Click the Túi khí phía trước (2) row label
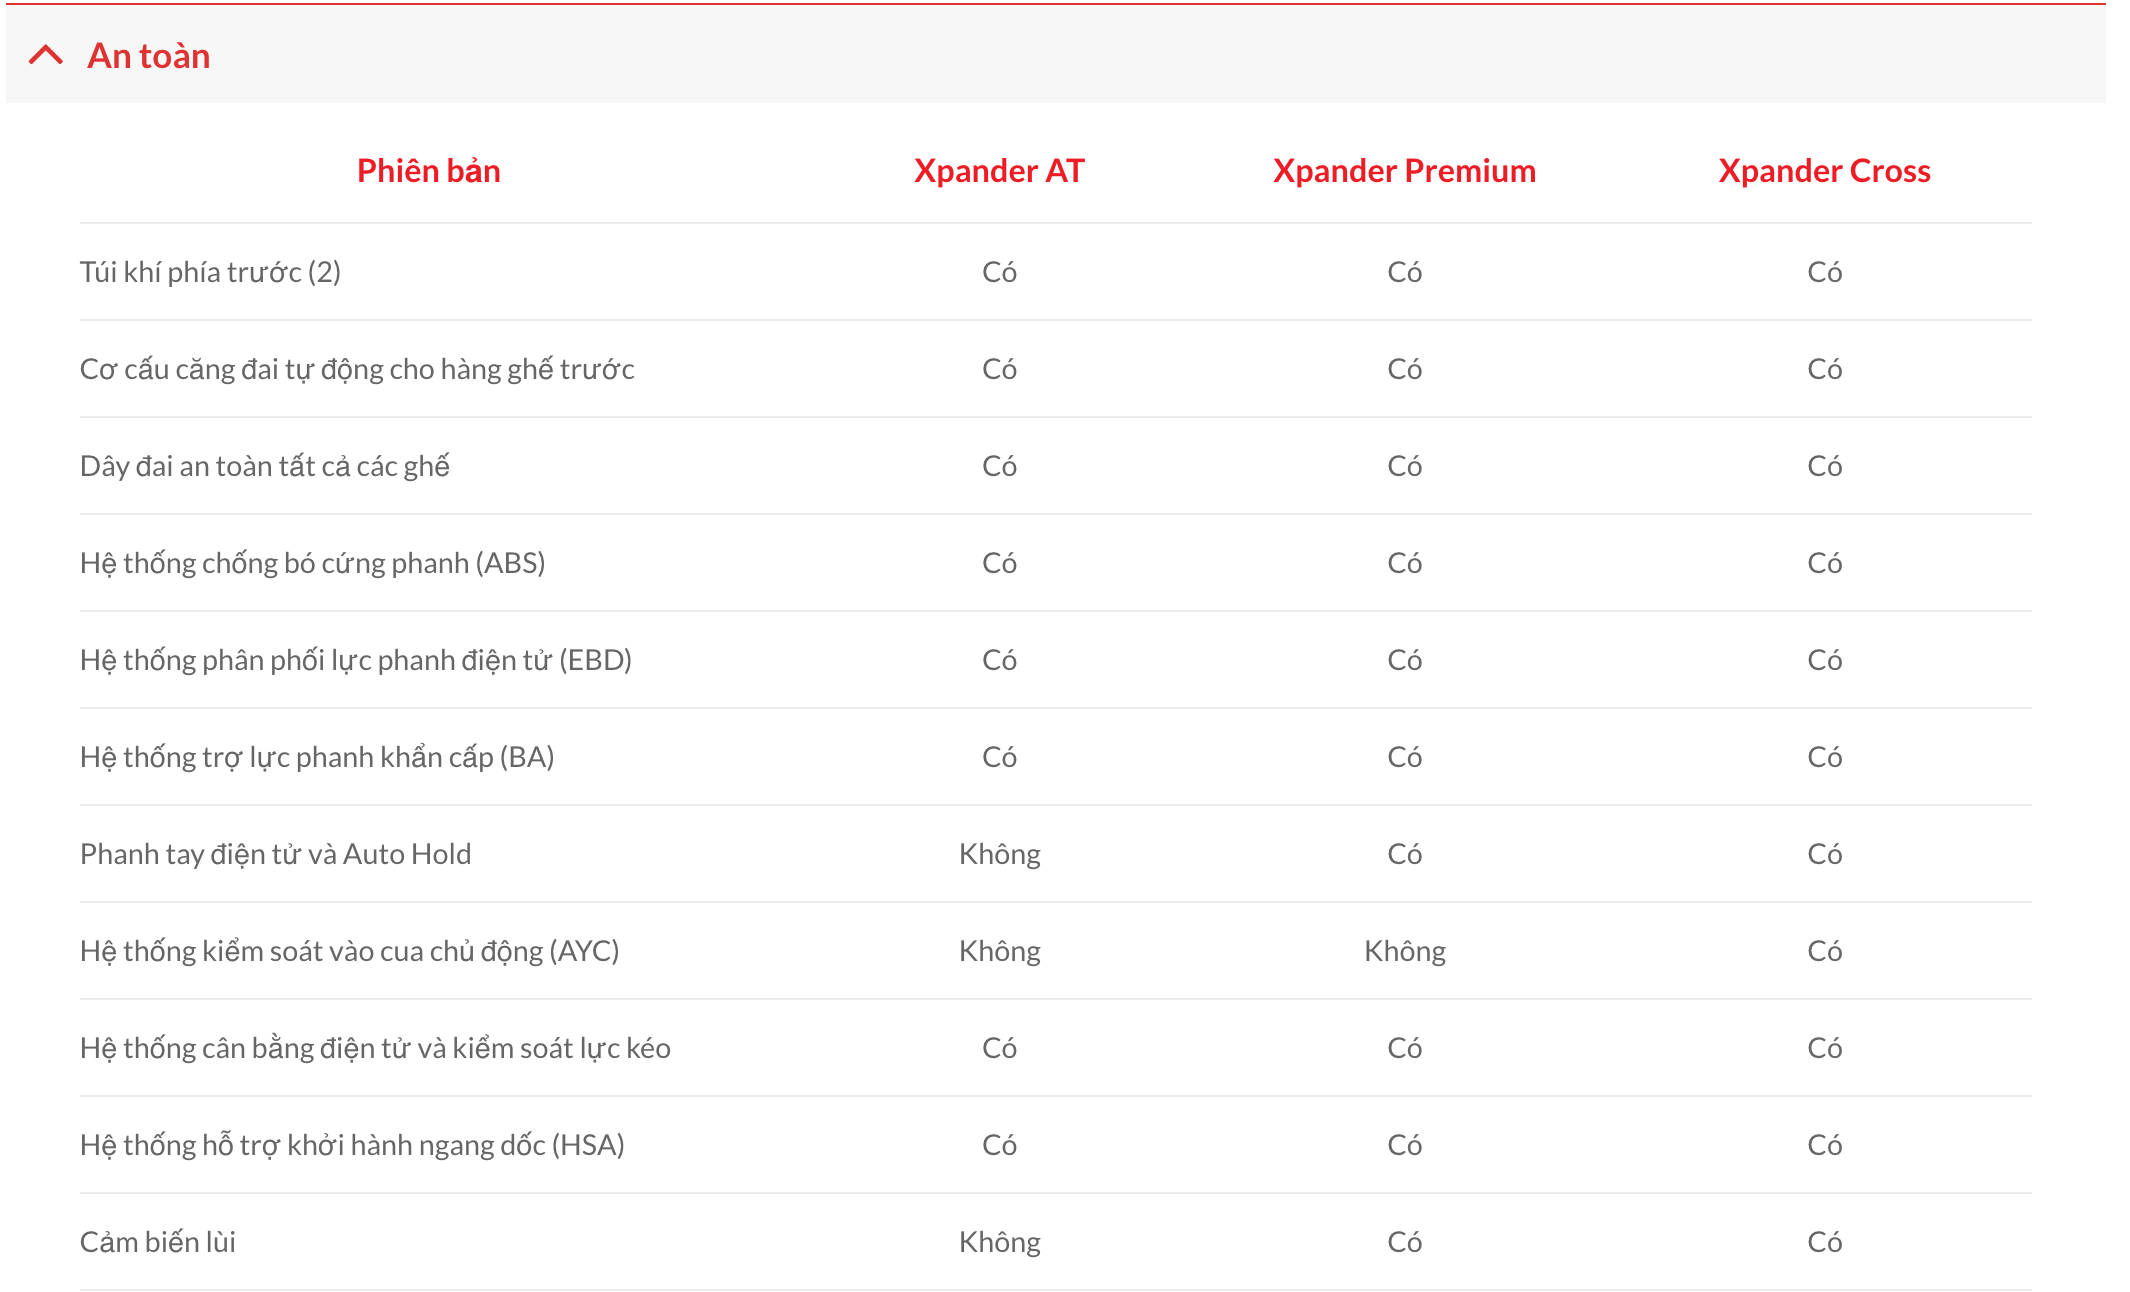The image size is (2130, 1292). (210, 272)
